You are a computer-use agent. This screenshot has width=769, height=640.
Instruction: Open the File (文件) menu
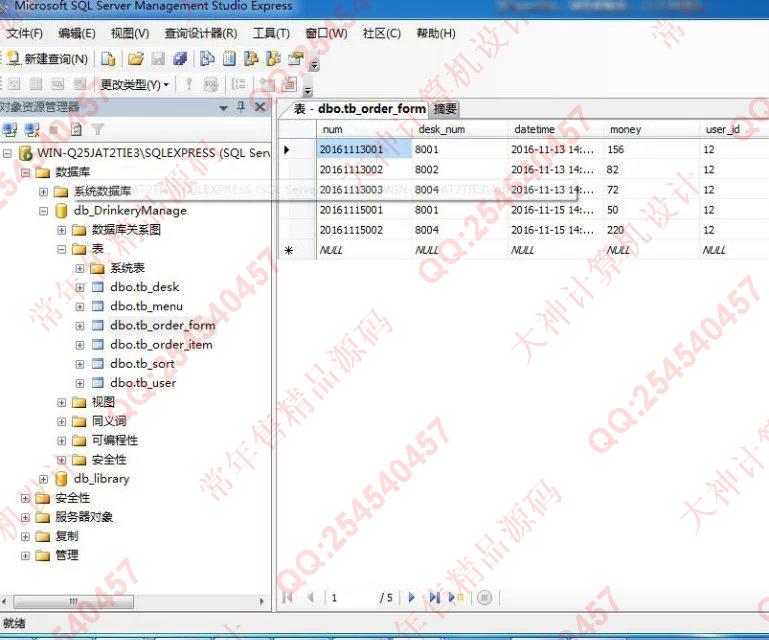pyautogui.click(x=25, y=33)
